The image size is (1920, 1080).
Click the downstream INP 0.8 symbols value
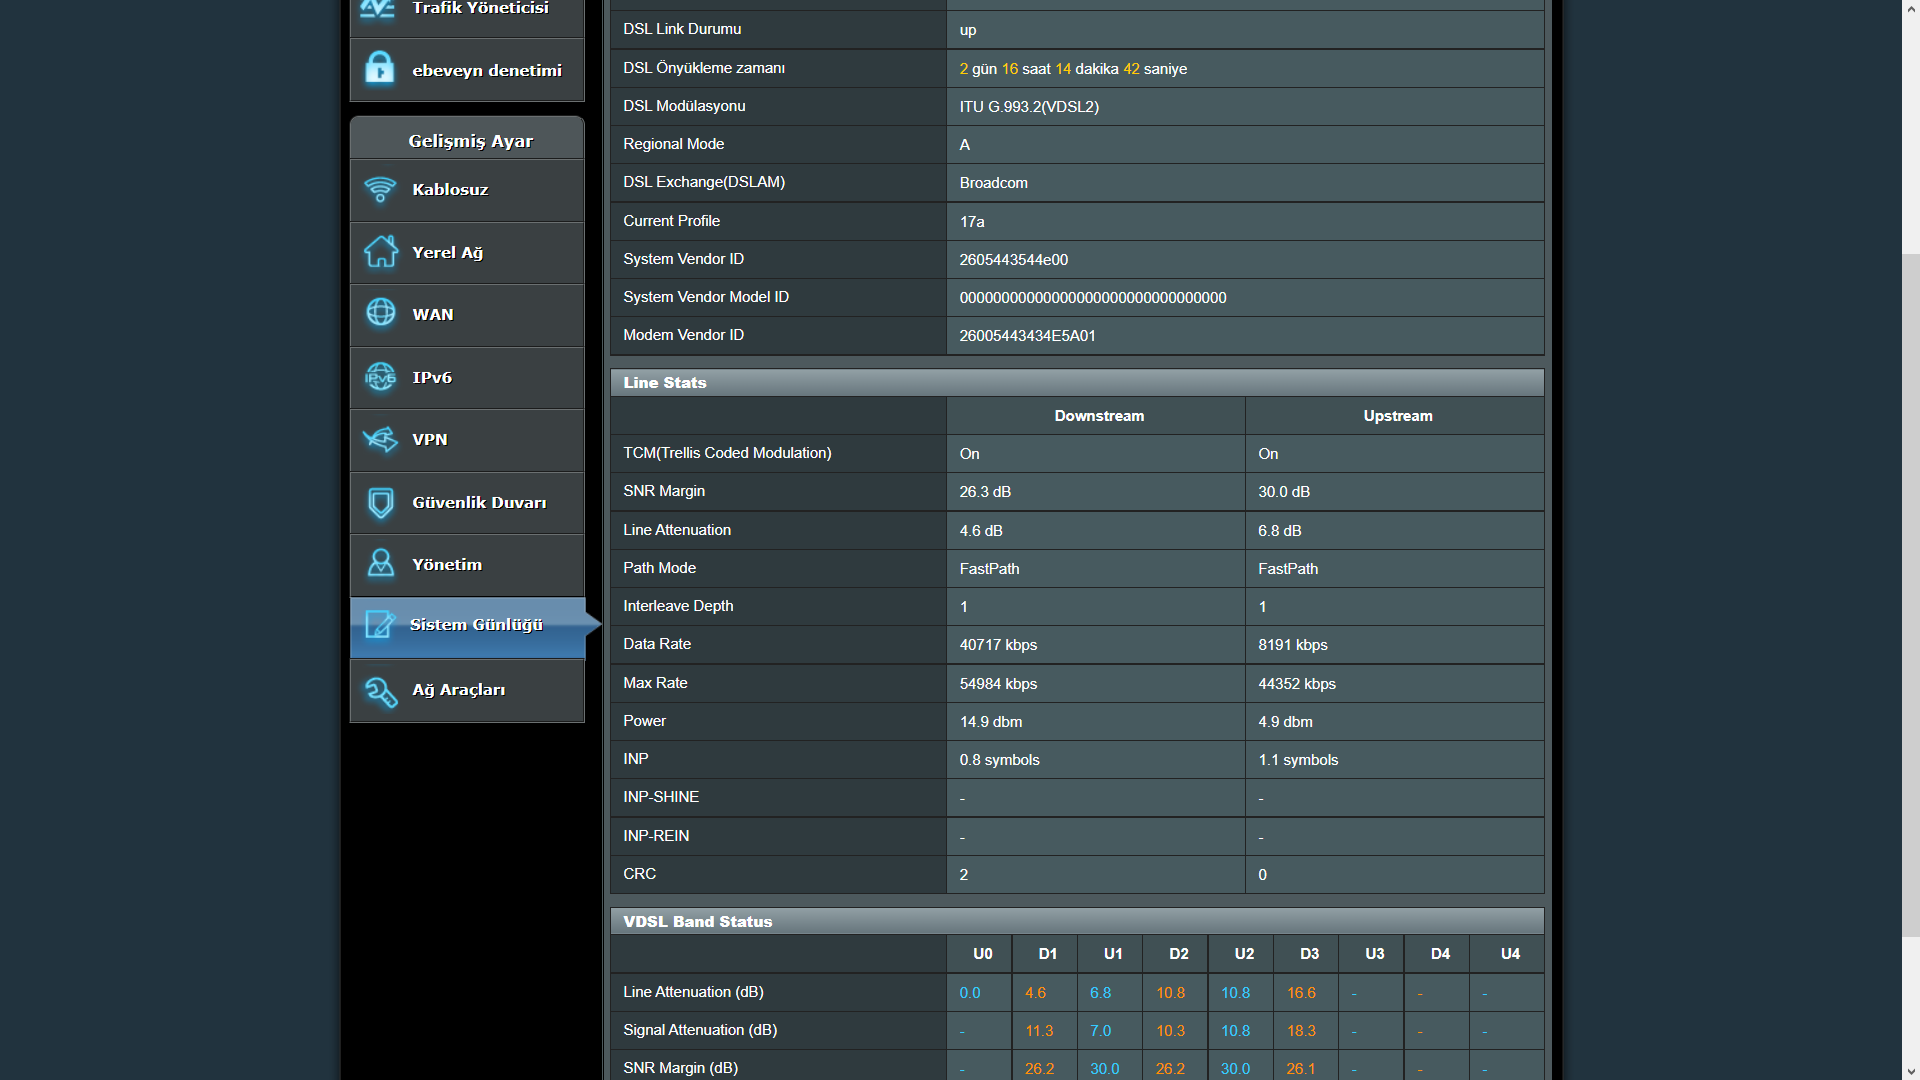click(x=999, y=760)
